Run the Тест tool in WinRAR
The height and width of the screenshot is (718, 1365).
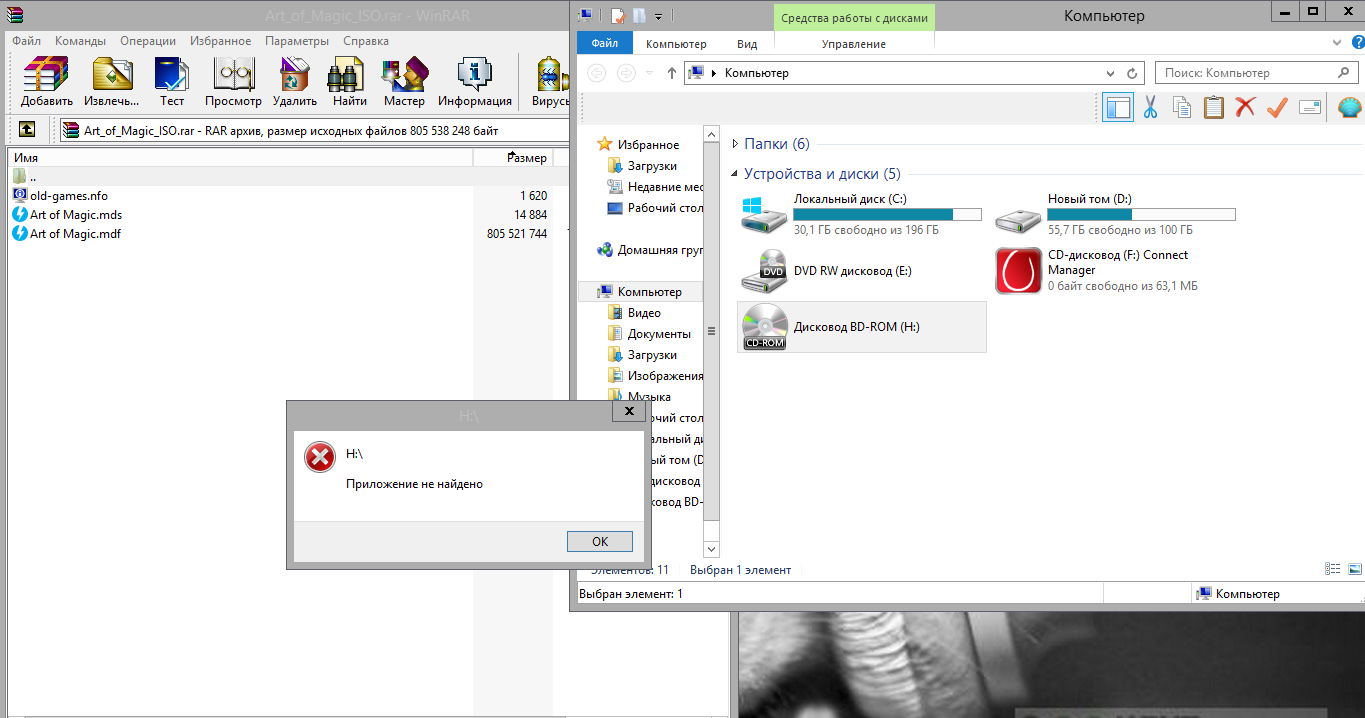coord(172,82)
